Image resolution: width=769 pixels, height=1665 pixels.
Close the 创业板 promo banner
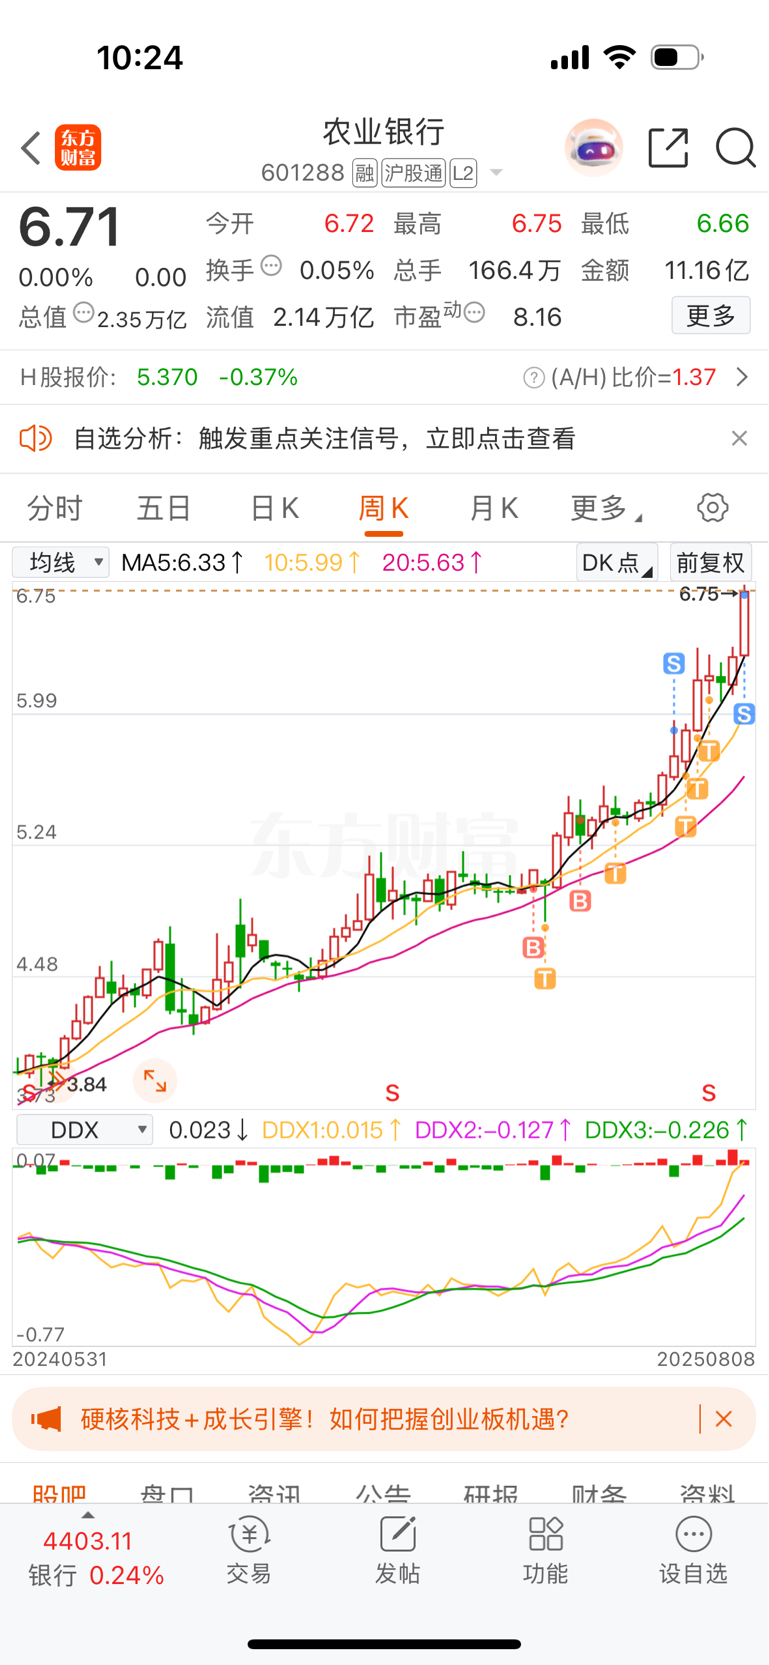(724, 1419)
